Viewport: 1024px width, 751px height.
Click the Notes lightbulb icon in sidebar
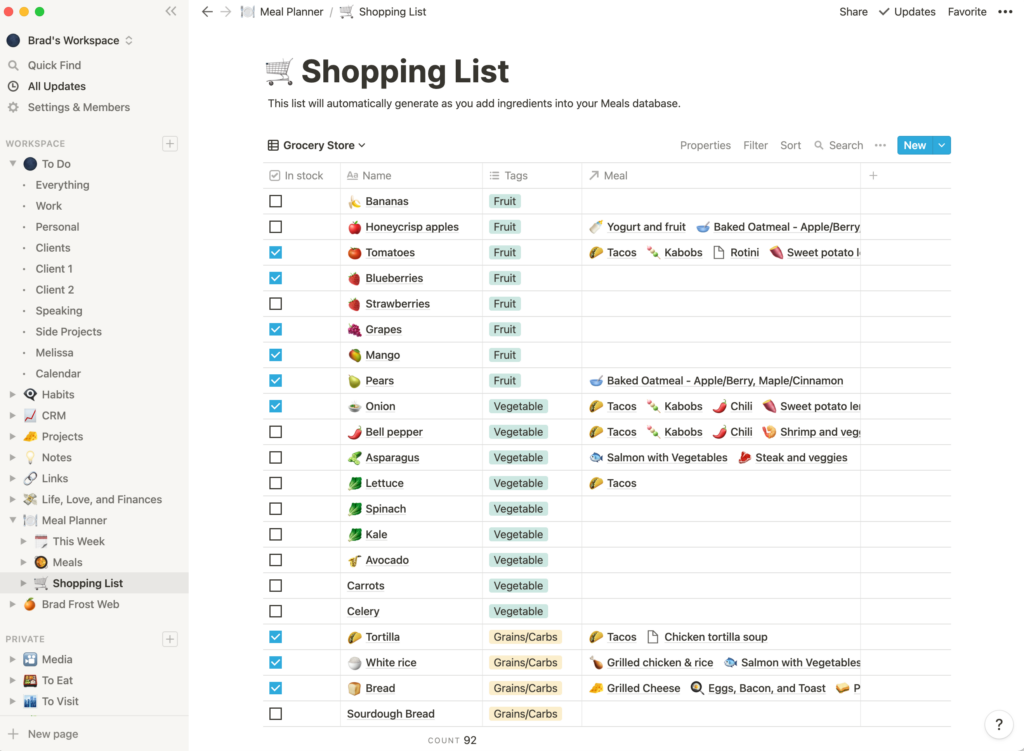30,457
